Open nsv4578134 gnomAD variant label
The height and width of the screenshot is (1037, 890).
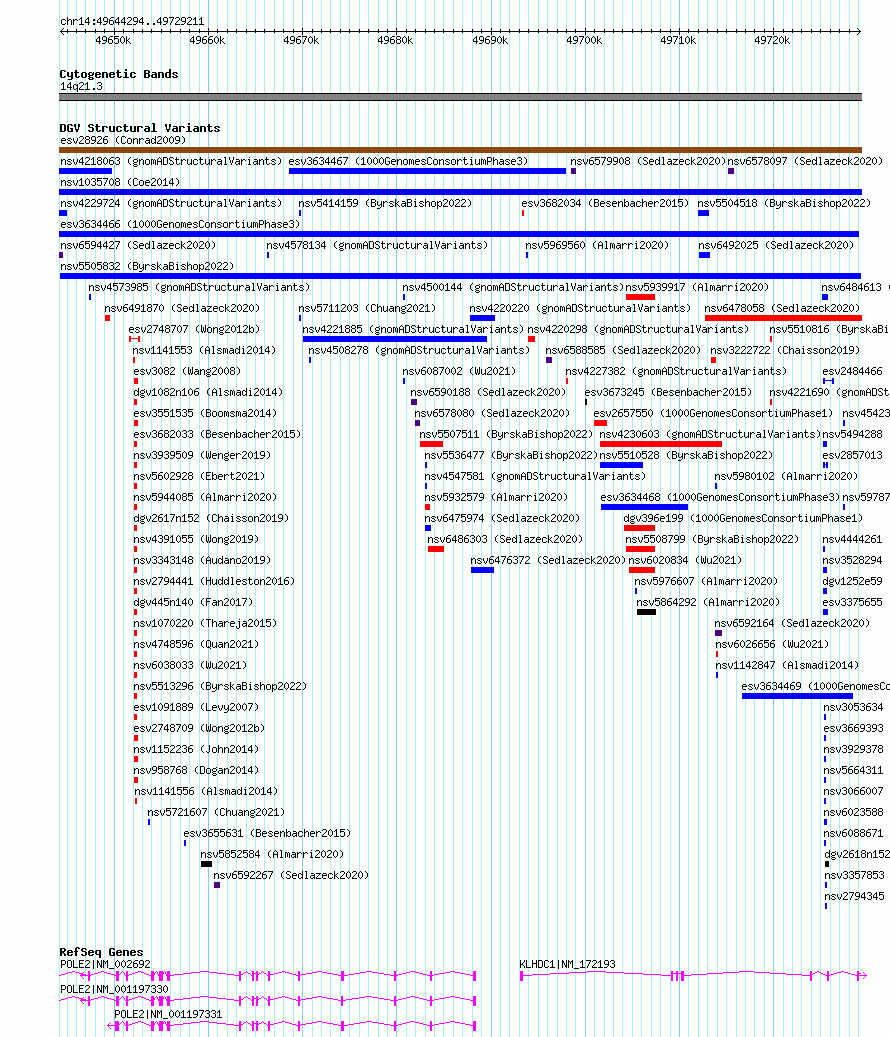tap(377, 245)
